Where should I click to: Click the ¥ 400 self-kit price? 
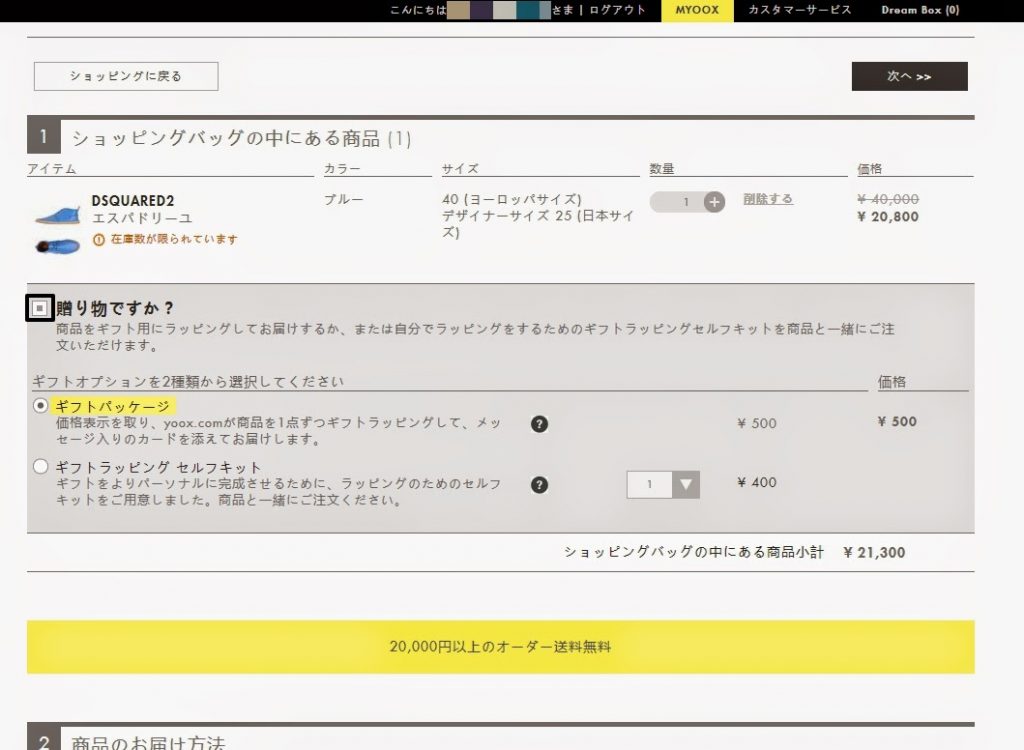click(x=757, y=483)
